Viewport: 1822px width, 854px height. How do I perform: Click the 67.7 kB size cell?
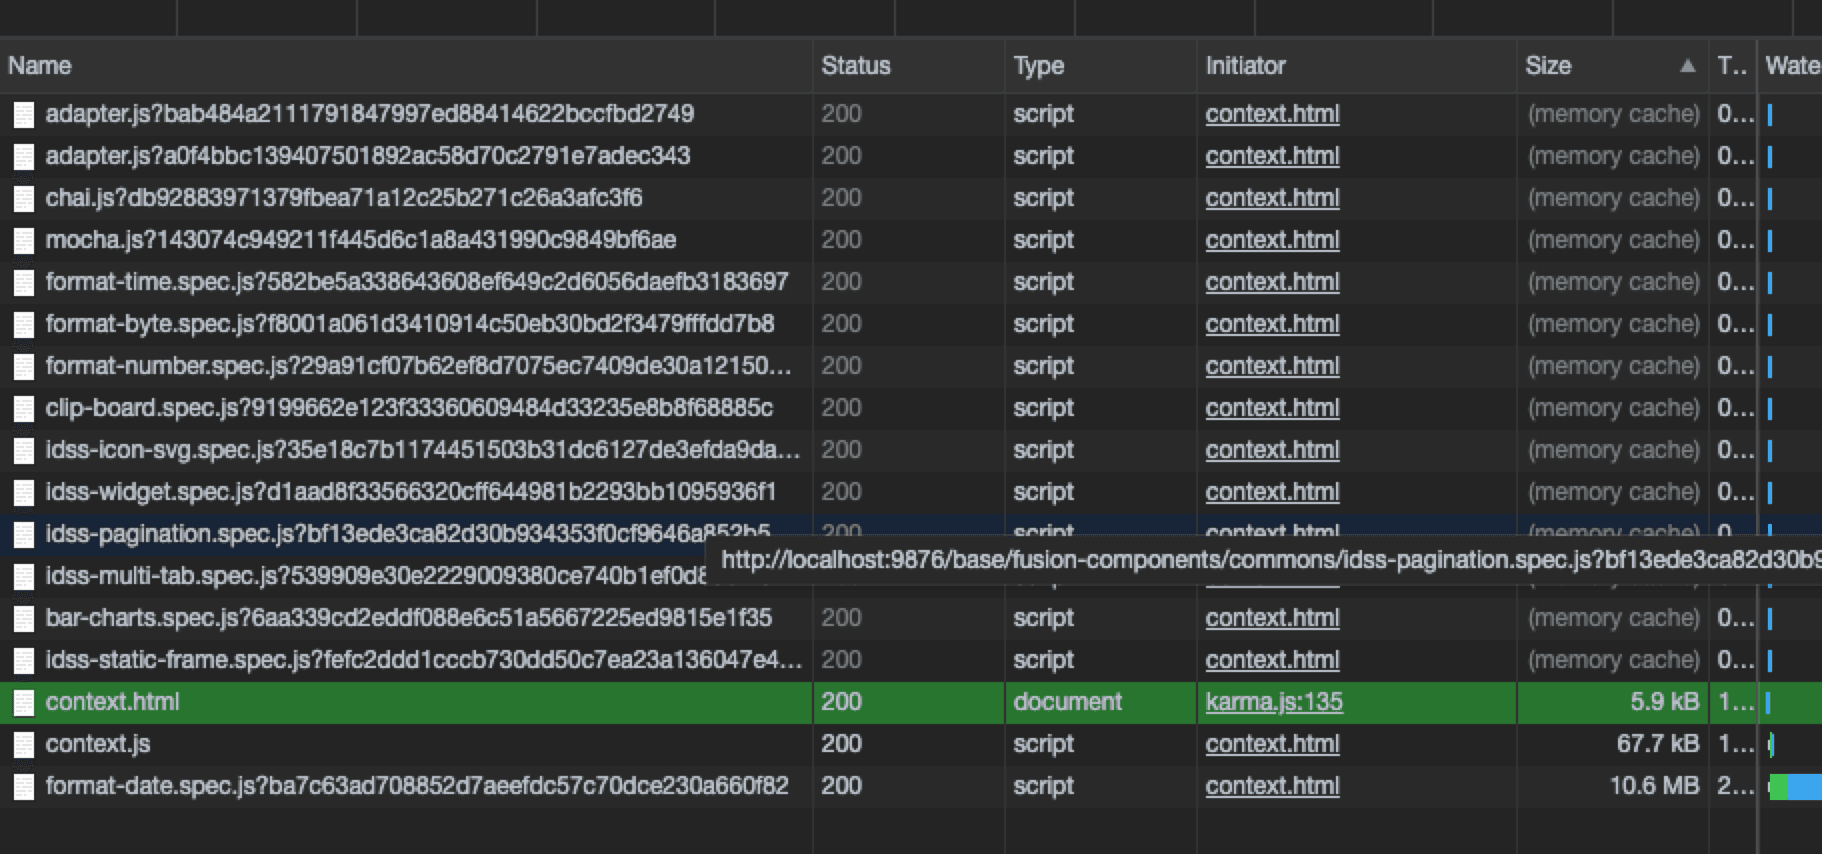(1658, 744)
